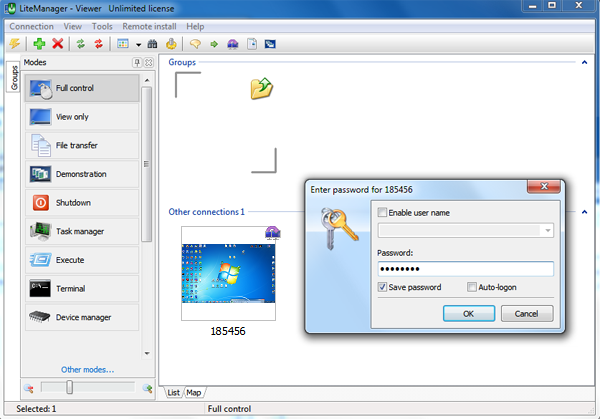Viewport: 600px width, 419px height.
Task: Tick the Enable user name checkbox
Action: coord(382,212)
